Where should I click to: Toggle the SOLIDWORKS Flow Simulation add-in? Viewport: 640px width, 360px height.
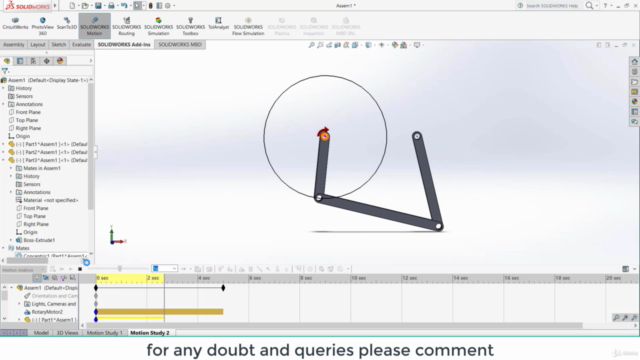[248, 26]
